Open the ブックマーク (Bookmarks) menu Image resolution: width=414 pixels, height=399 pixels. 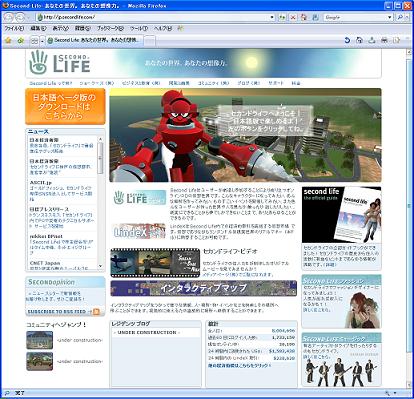[110, 29]
